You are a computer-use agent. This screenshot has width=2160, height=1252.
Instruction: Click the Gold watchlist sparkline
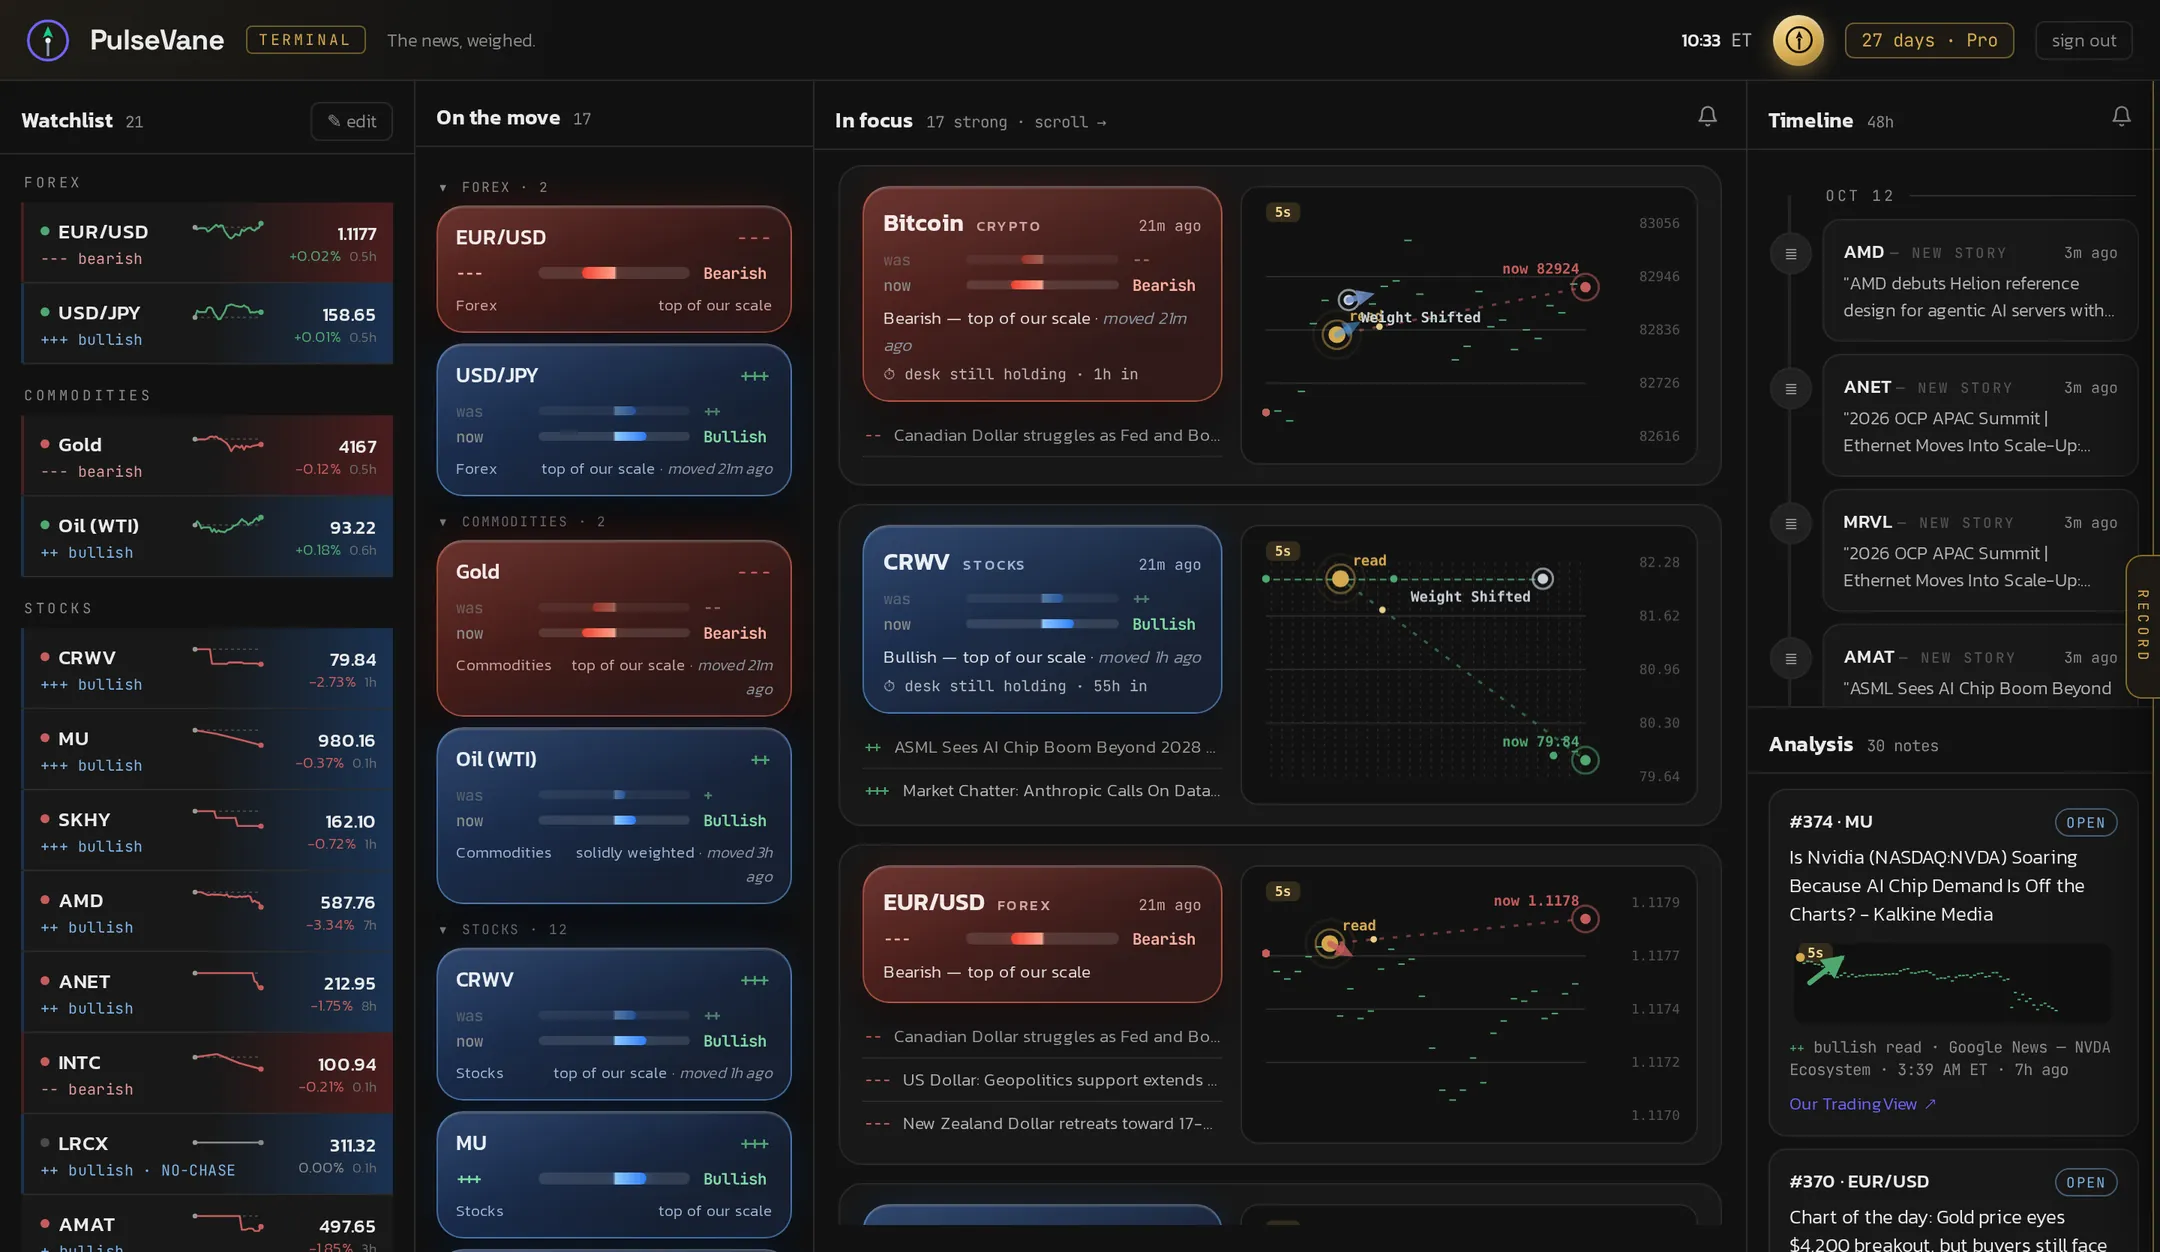[228, 442]
